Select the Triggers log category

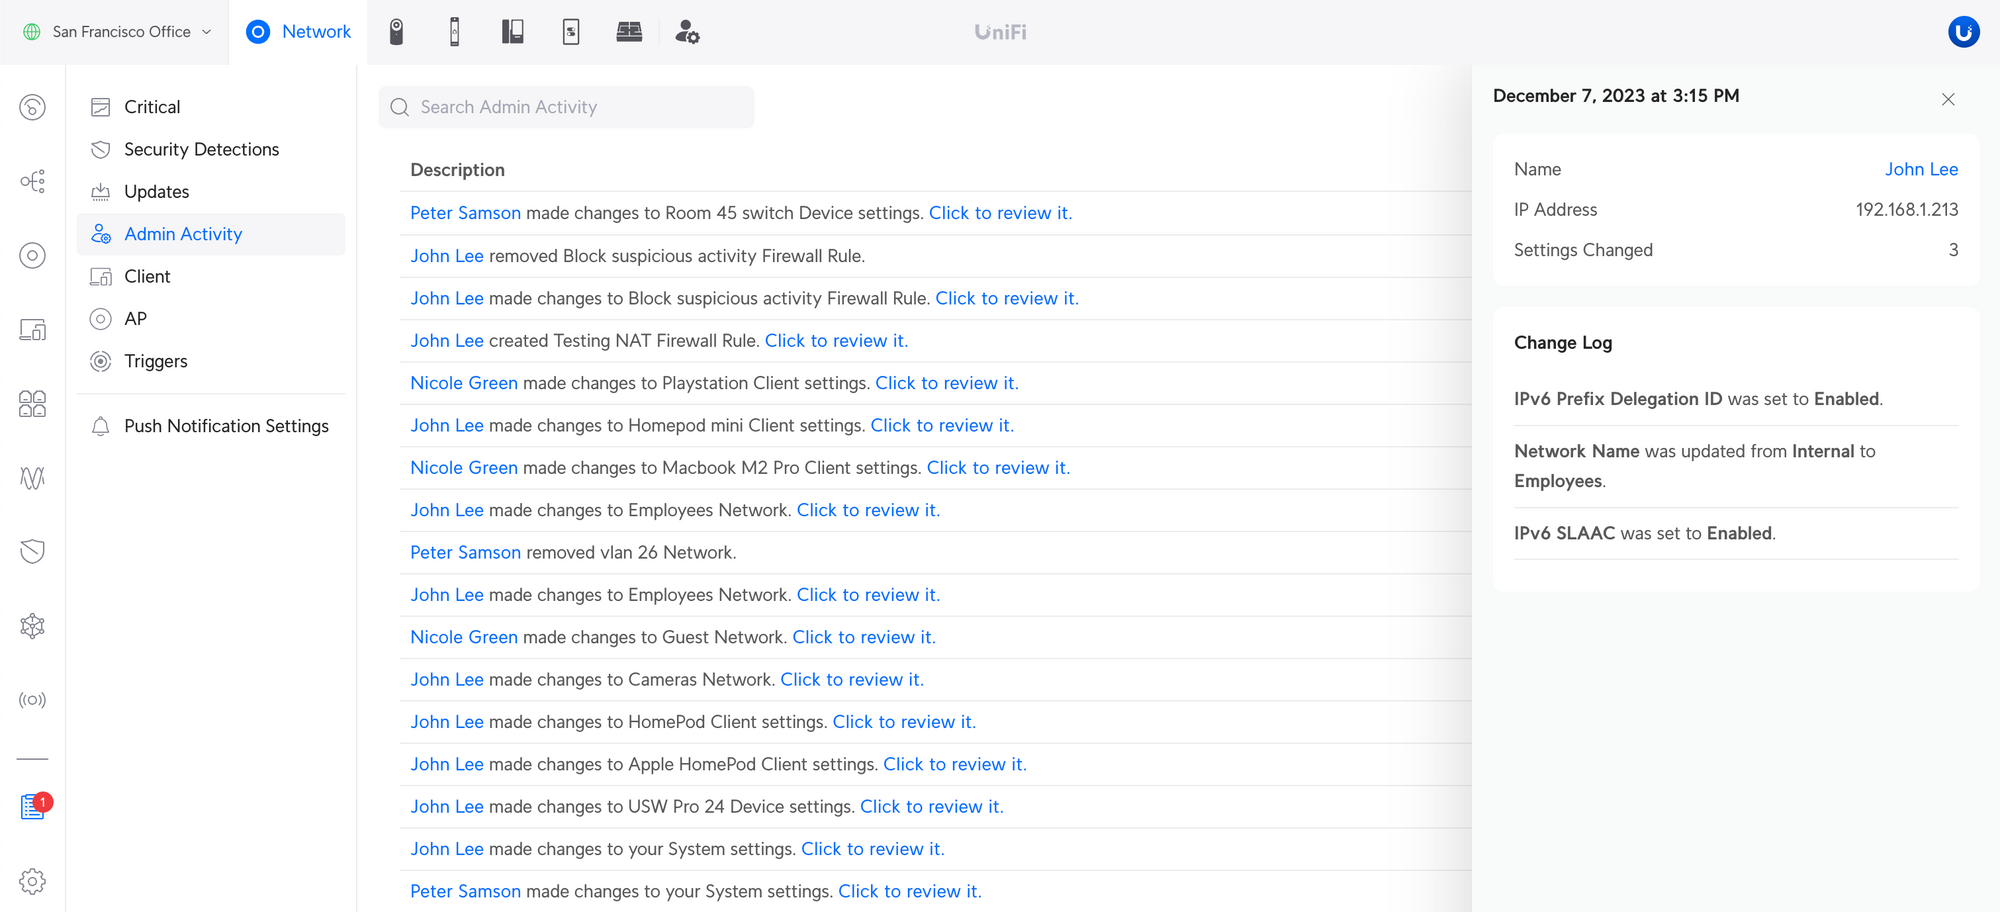pyautogui.click(x=155, y=361)
